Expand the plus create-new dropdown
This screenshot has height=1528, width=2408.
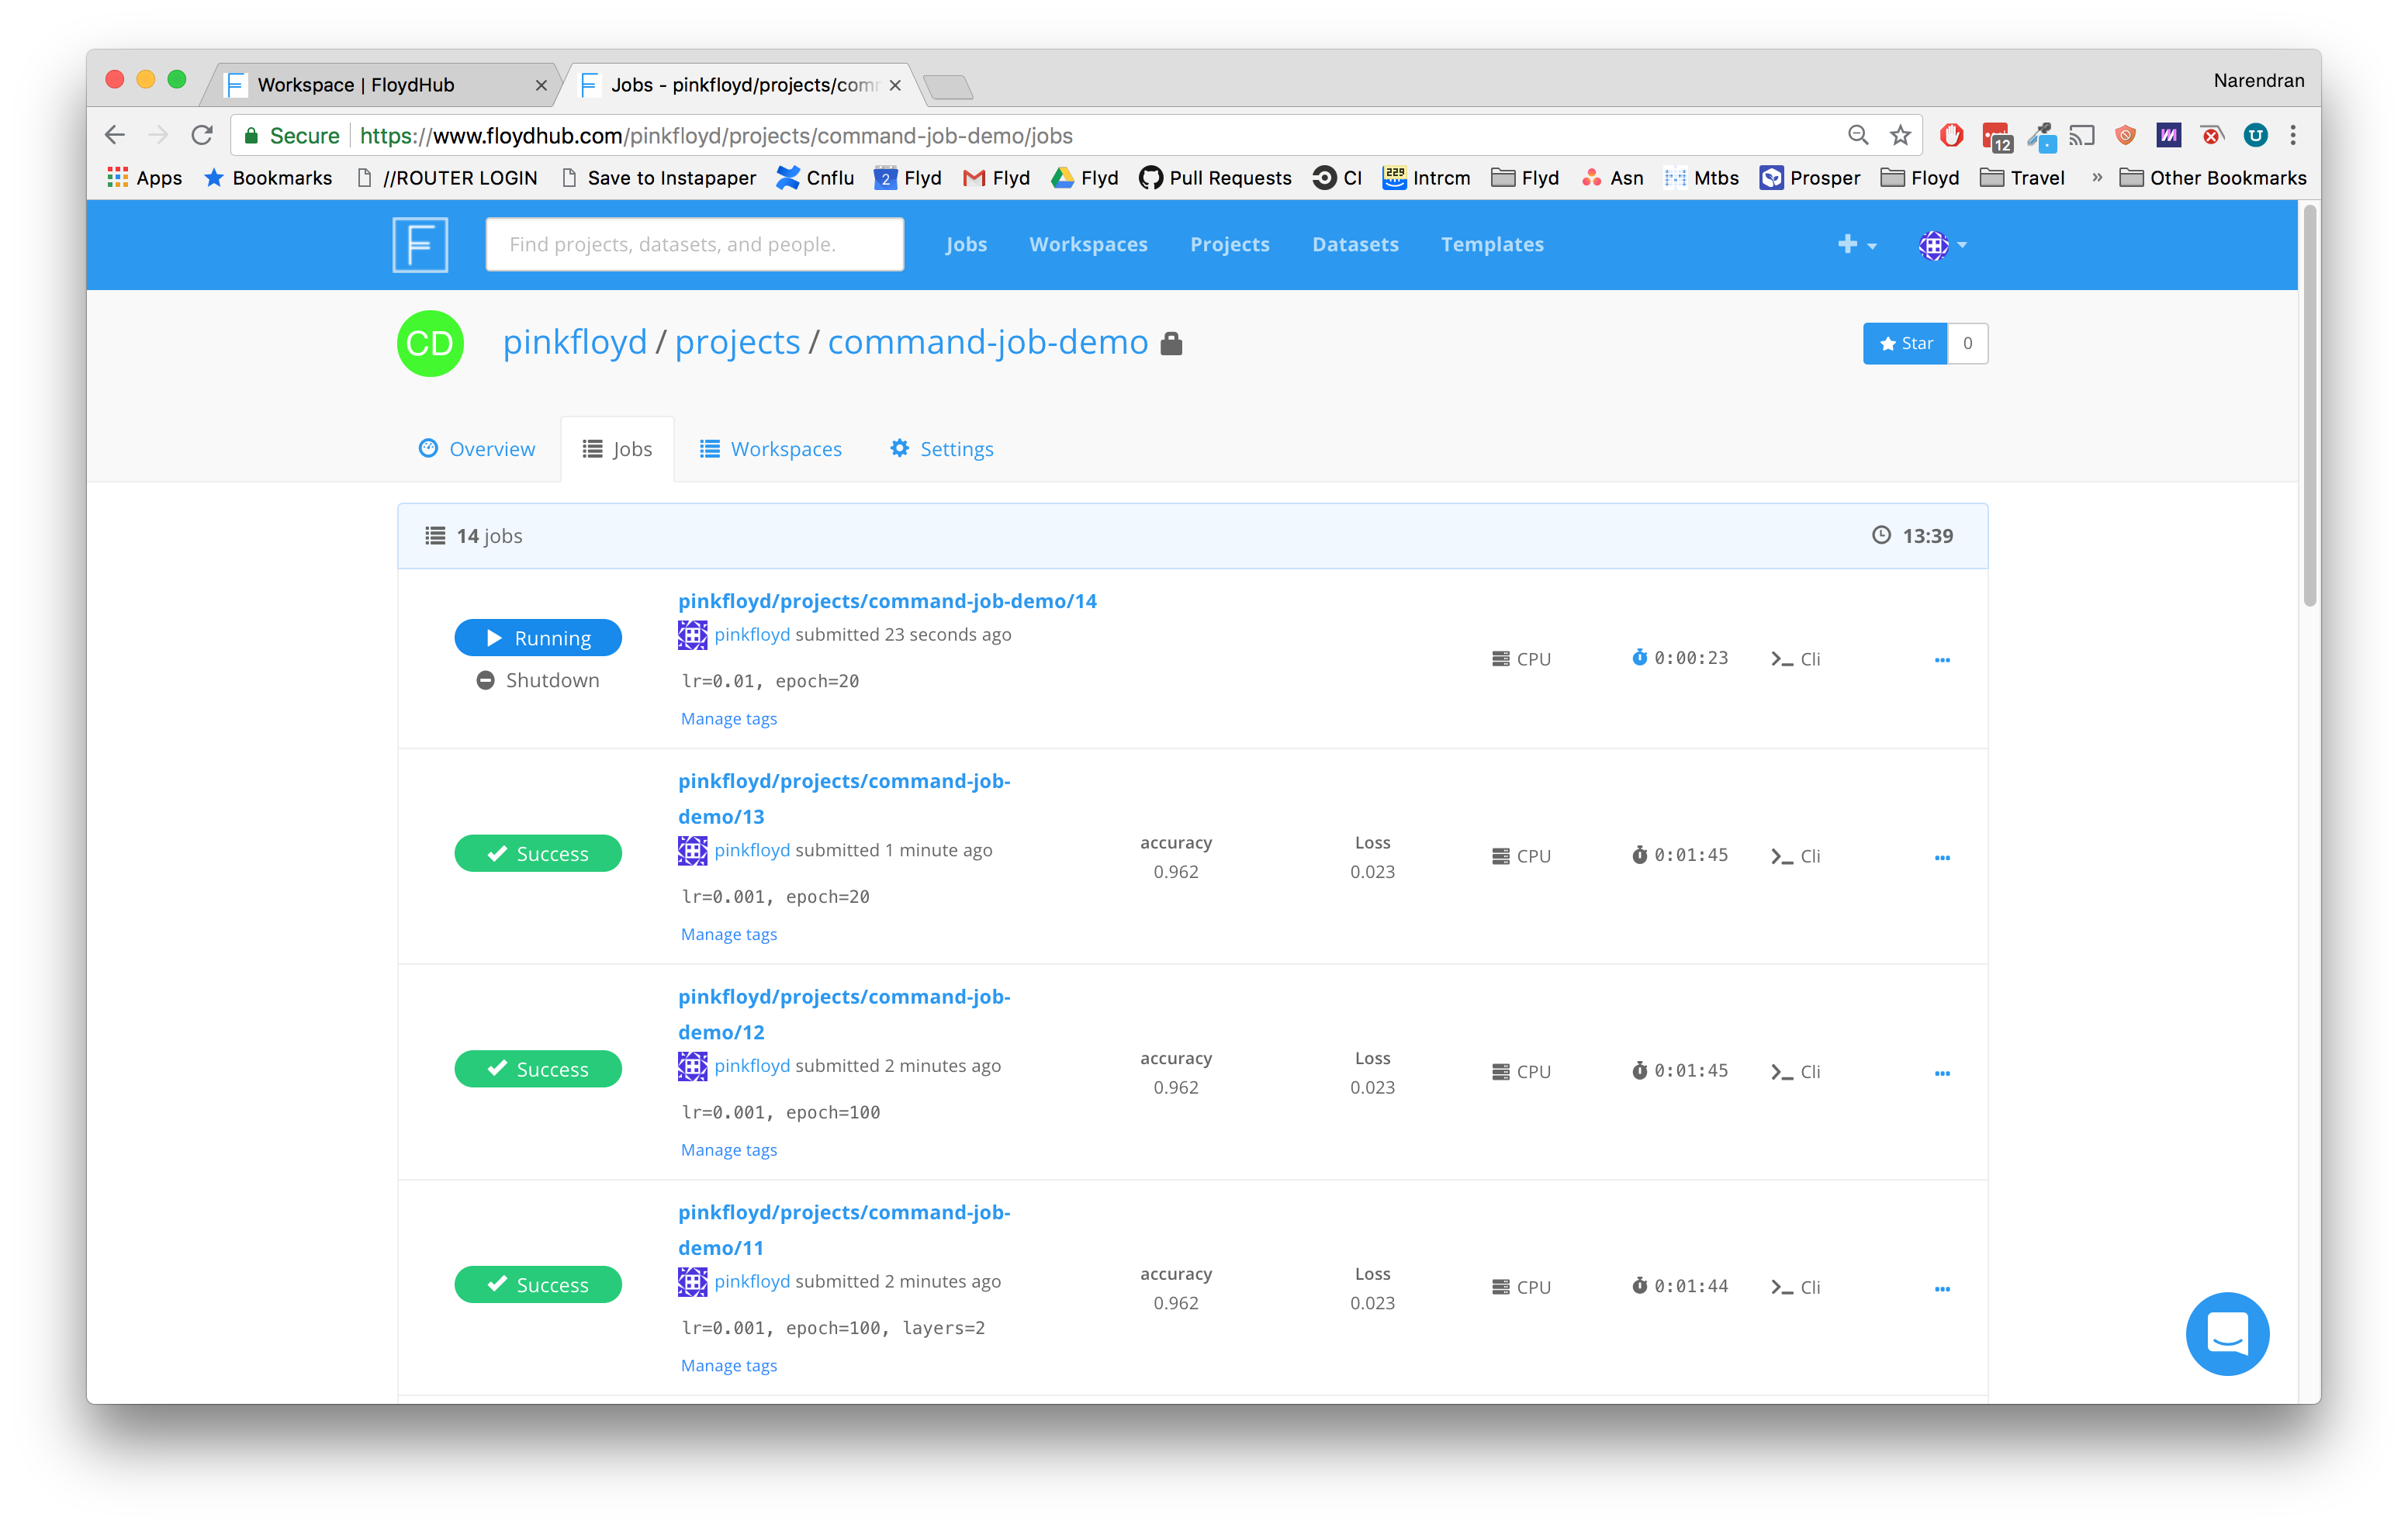pos(1856,245)
